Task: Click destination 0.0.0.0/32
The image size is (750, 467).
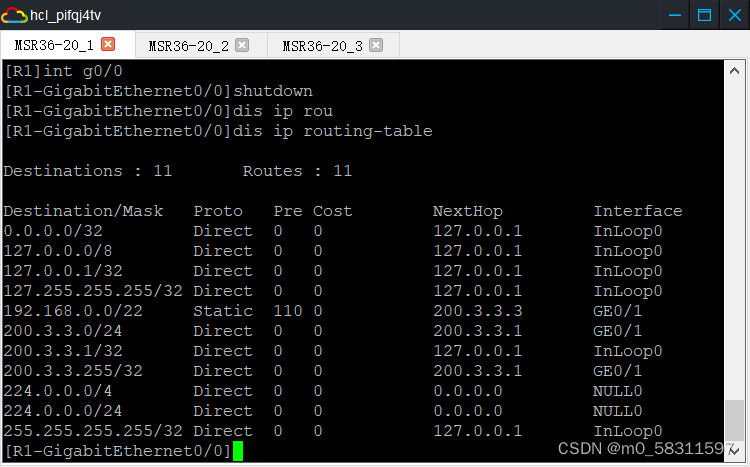Action: pyautogui.click(x=53, y=231)
